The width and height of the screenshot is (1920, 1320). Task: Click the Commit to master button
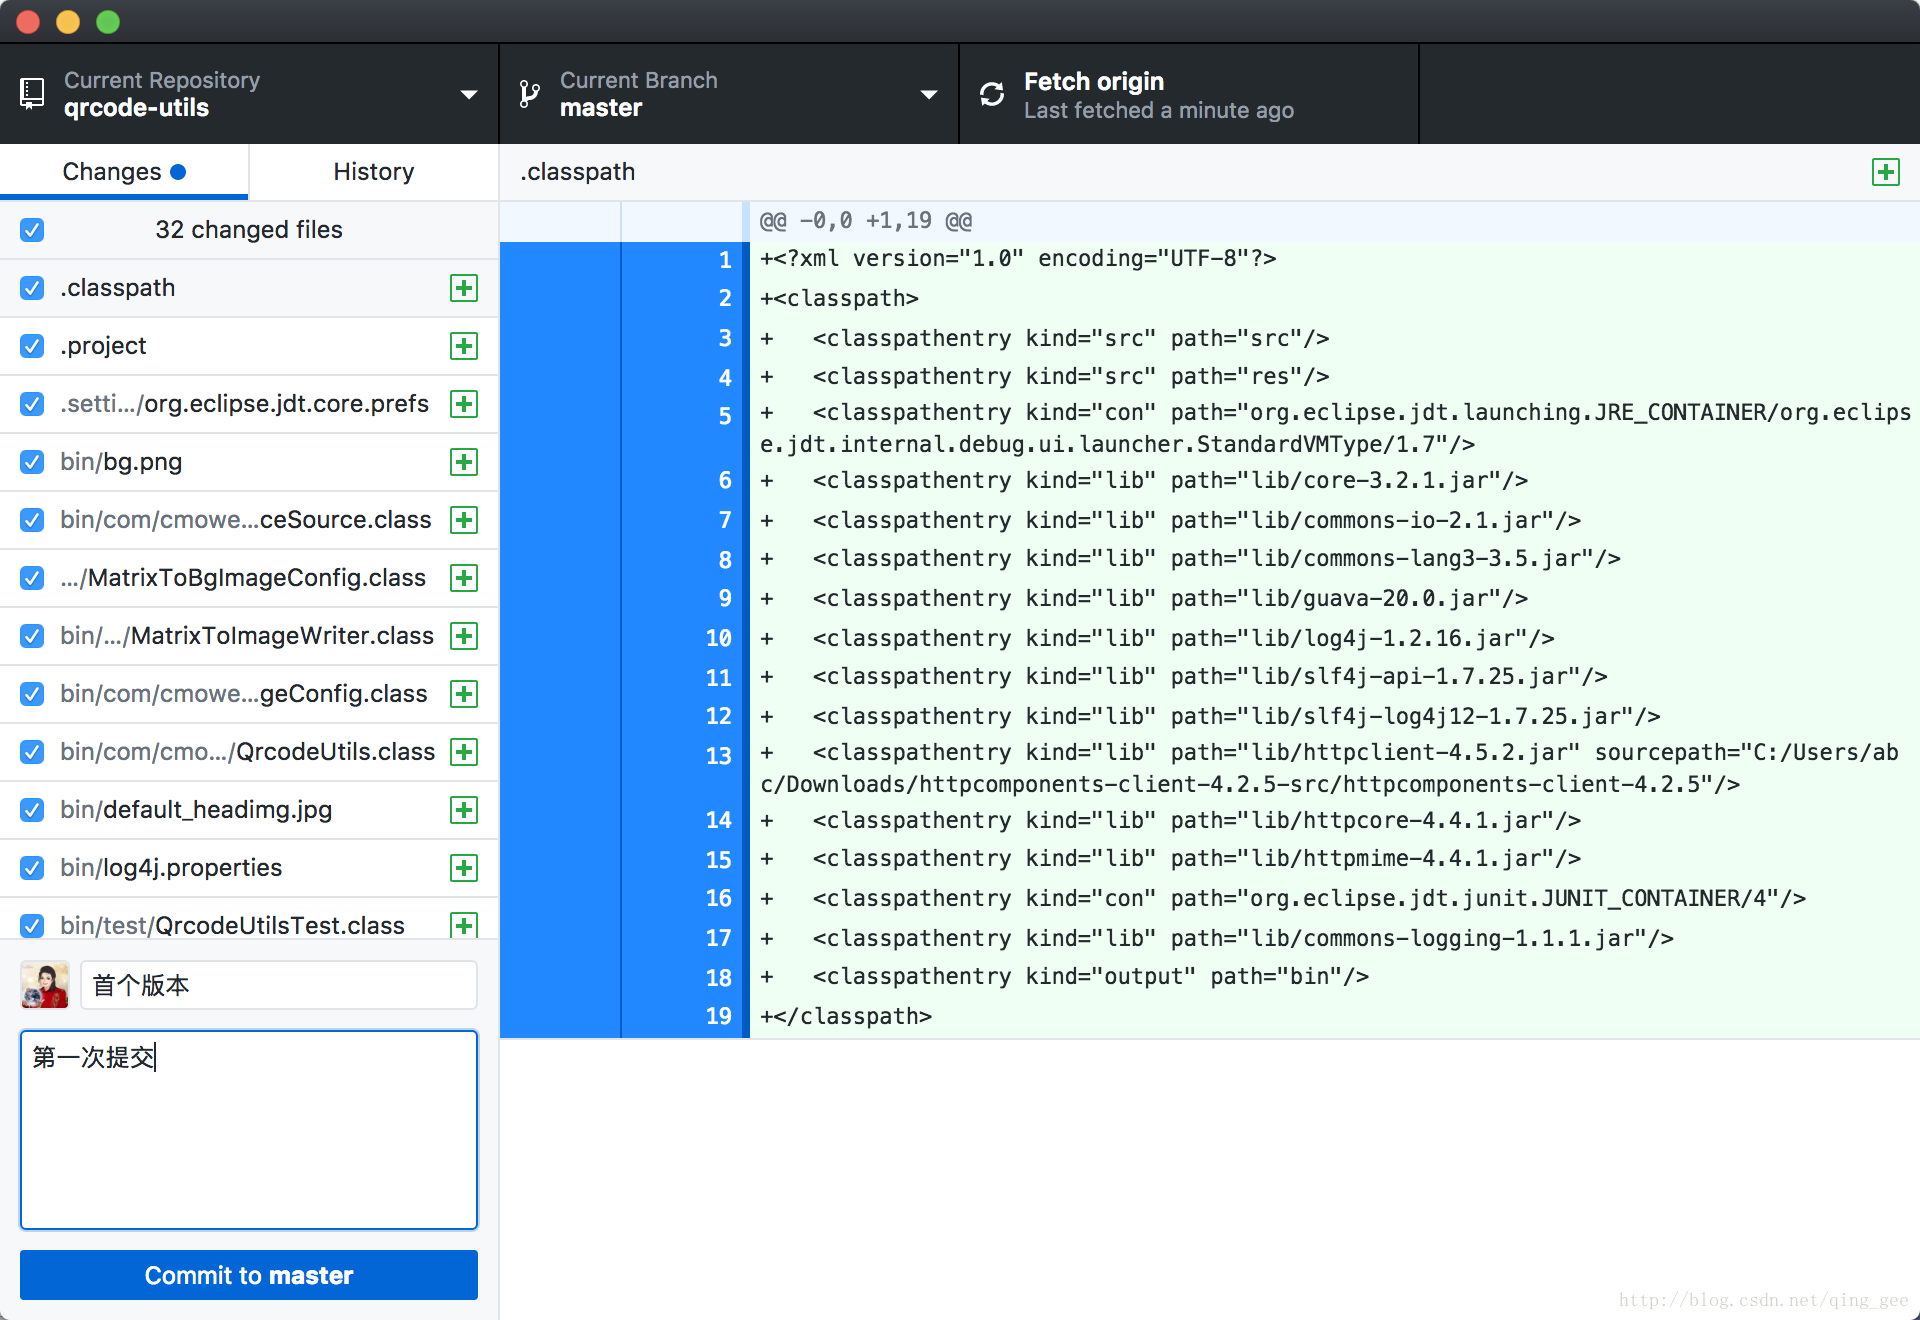point(247,1276)
